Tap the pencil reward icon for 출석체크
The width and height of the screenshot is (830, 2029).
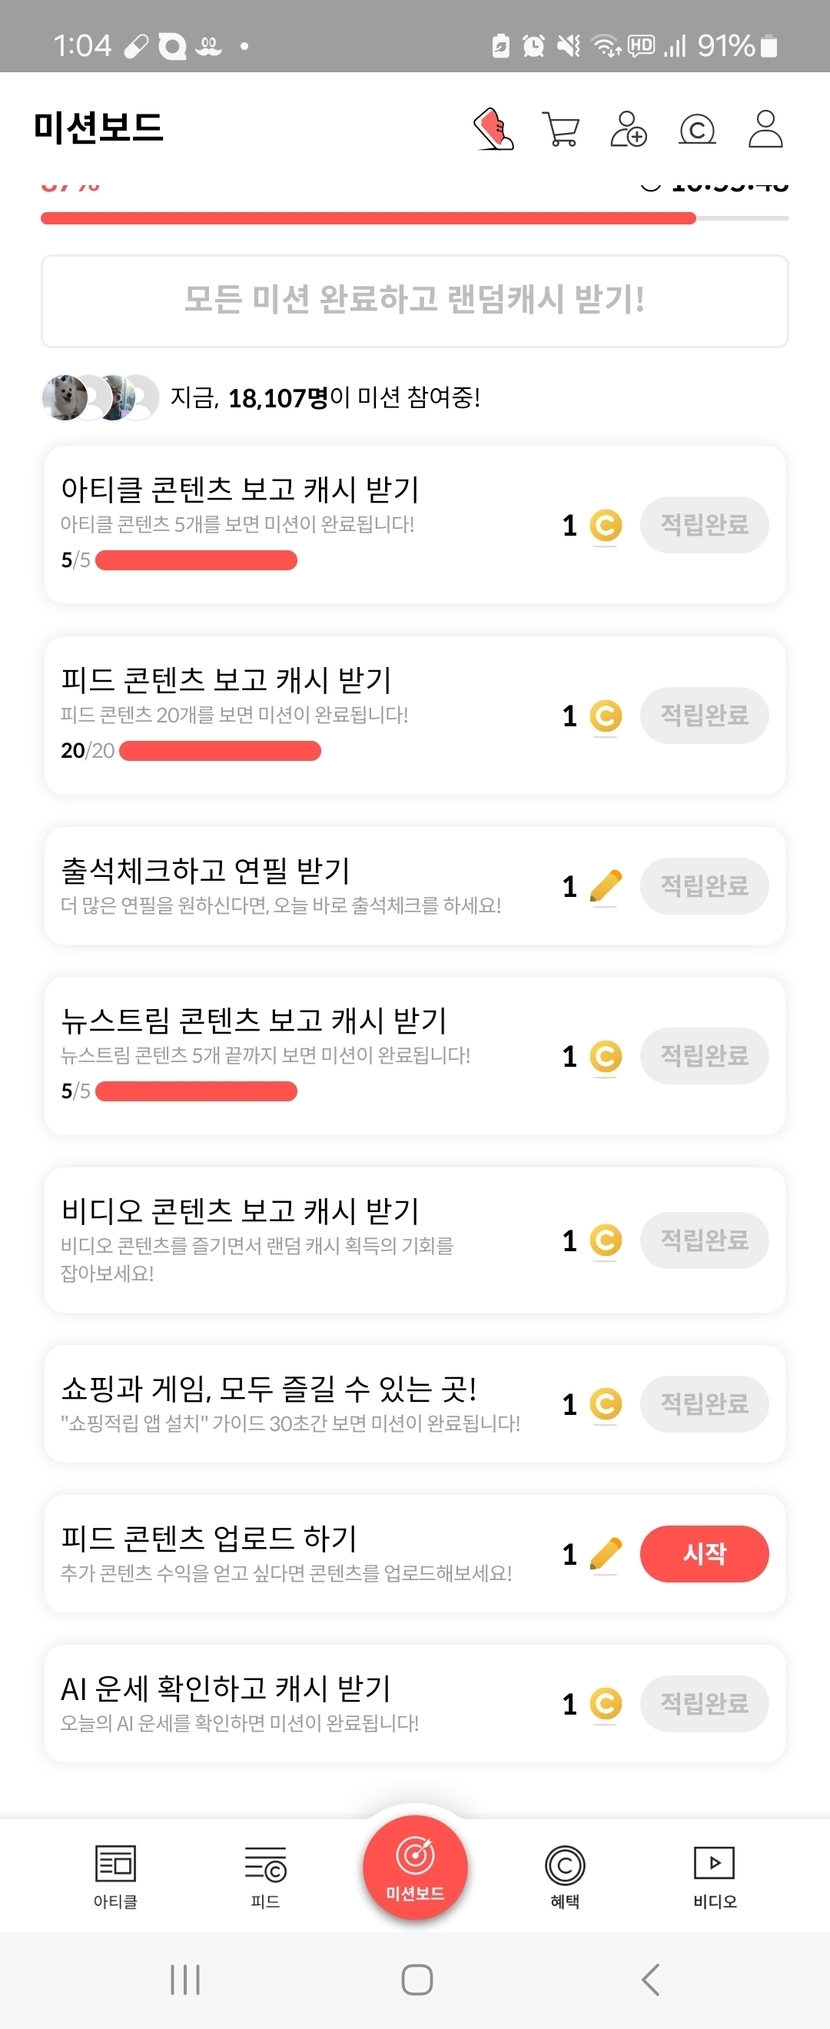605,886
